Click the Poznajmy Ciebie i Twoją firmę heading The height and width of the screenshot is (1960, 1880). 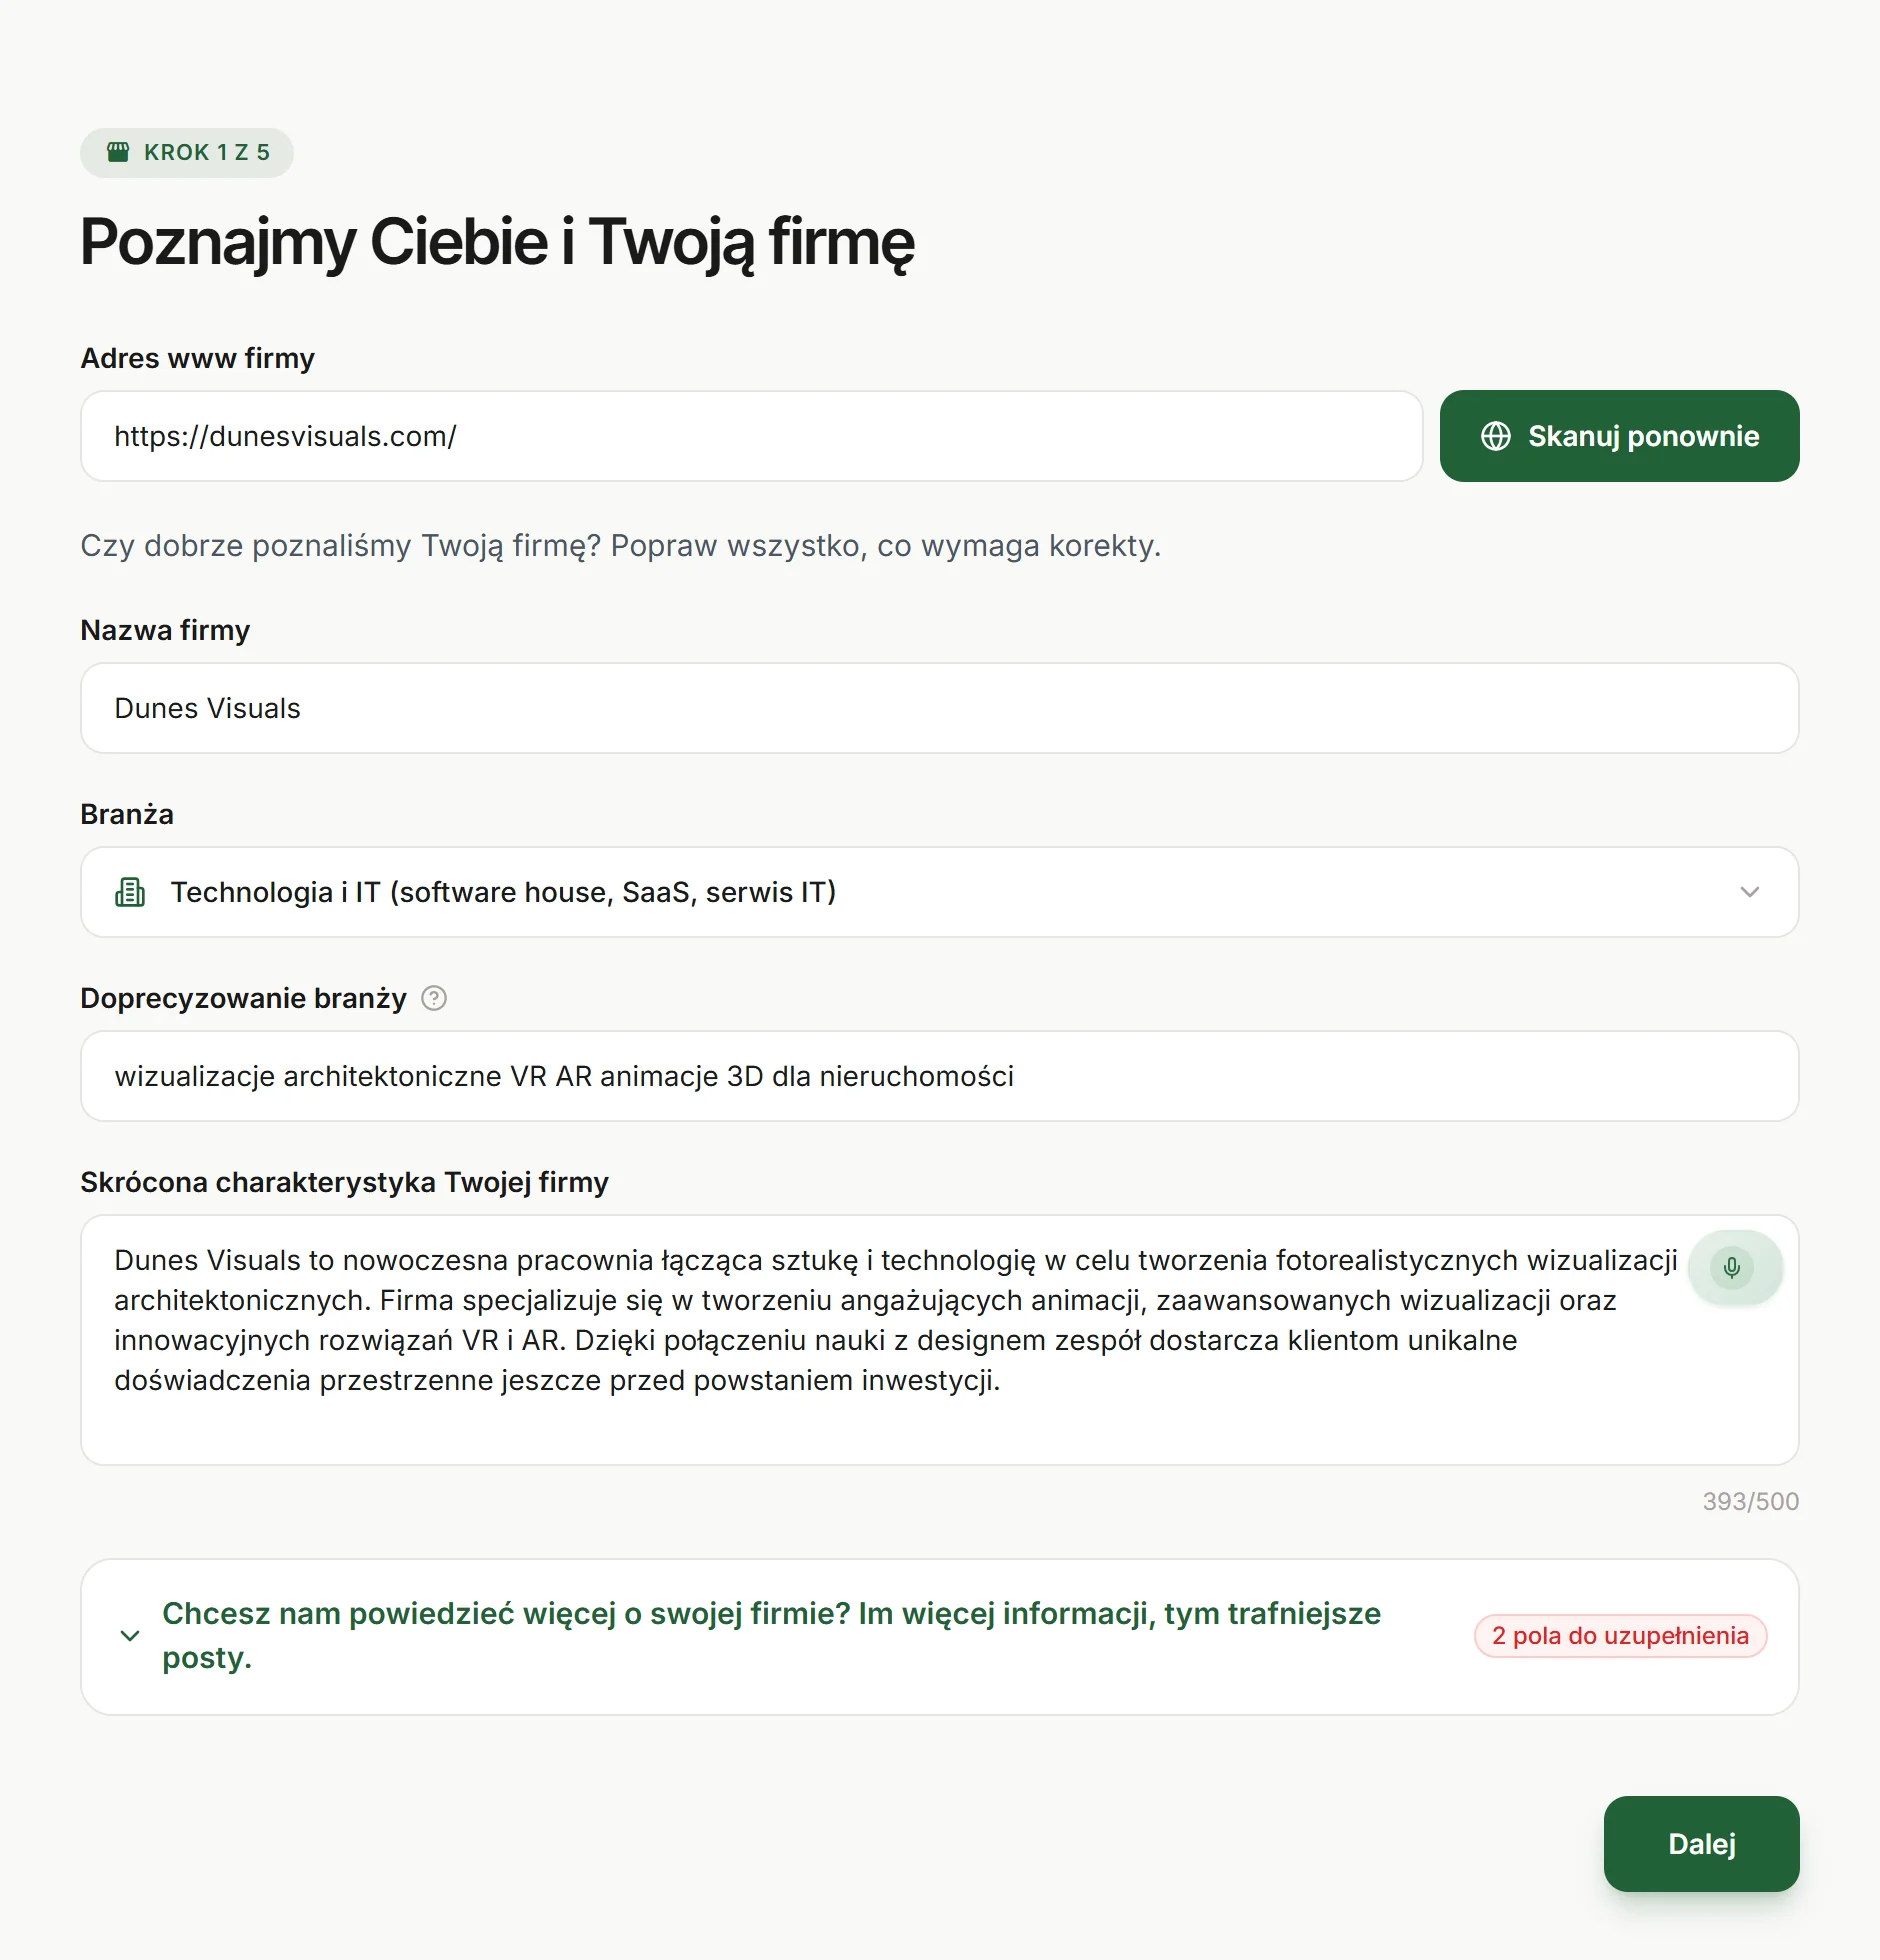click(x=497, y=243)
